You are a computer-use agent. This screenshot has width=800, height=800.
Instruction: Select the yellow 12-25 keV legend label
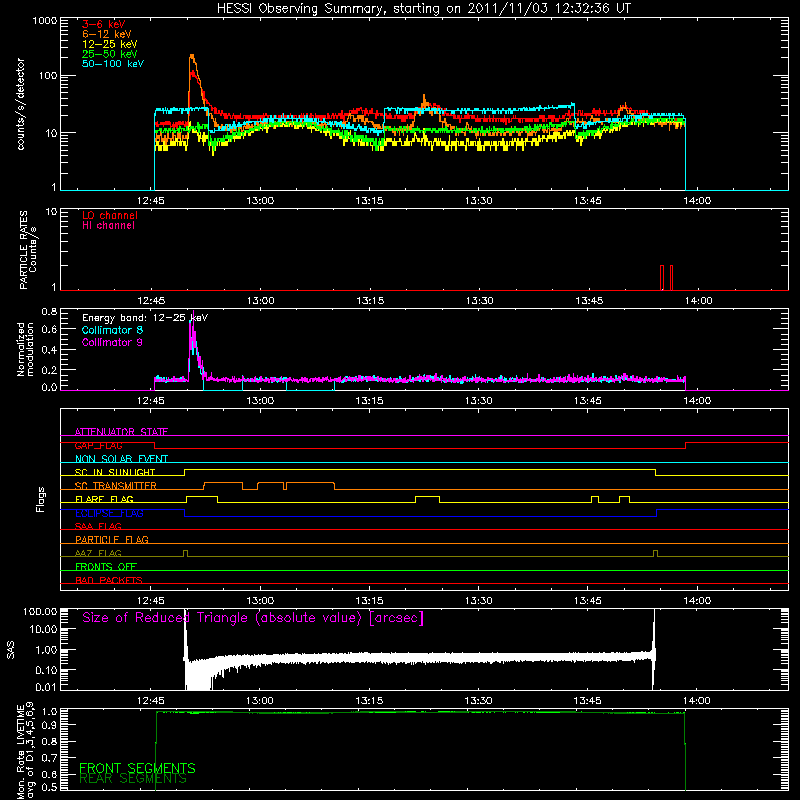(x=110, y=44)
